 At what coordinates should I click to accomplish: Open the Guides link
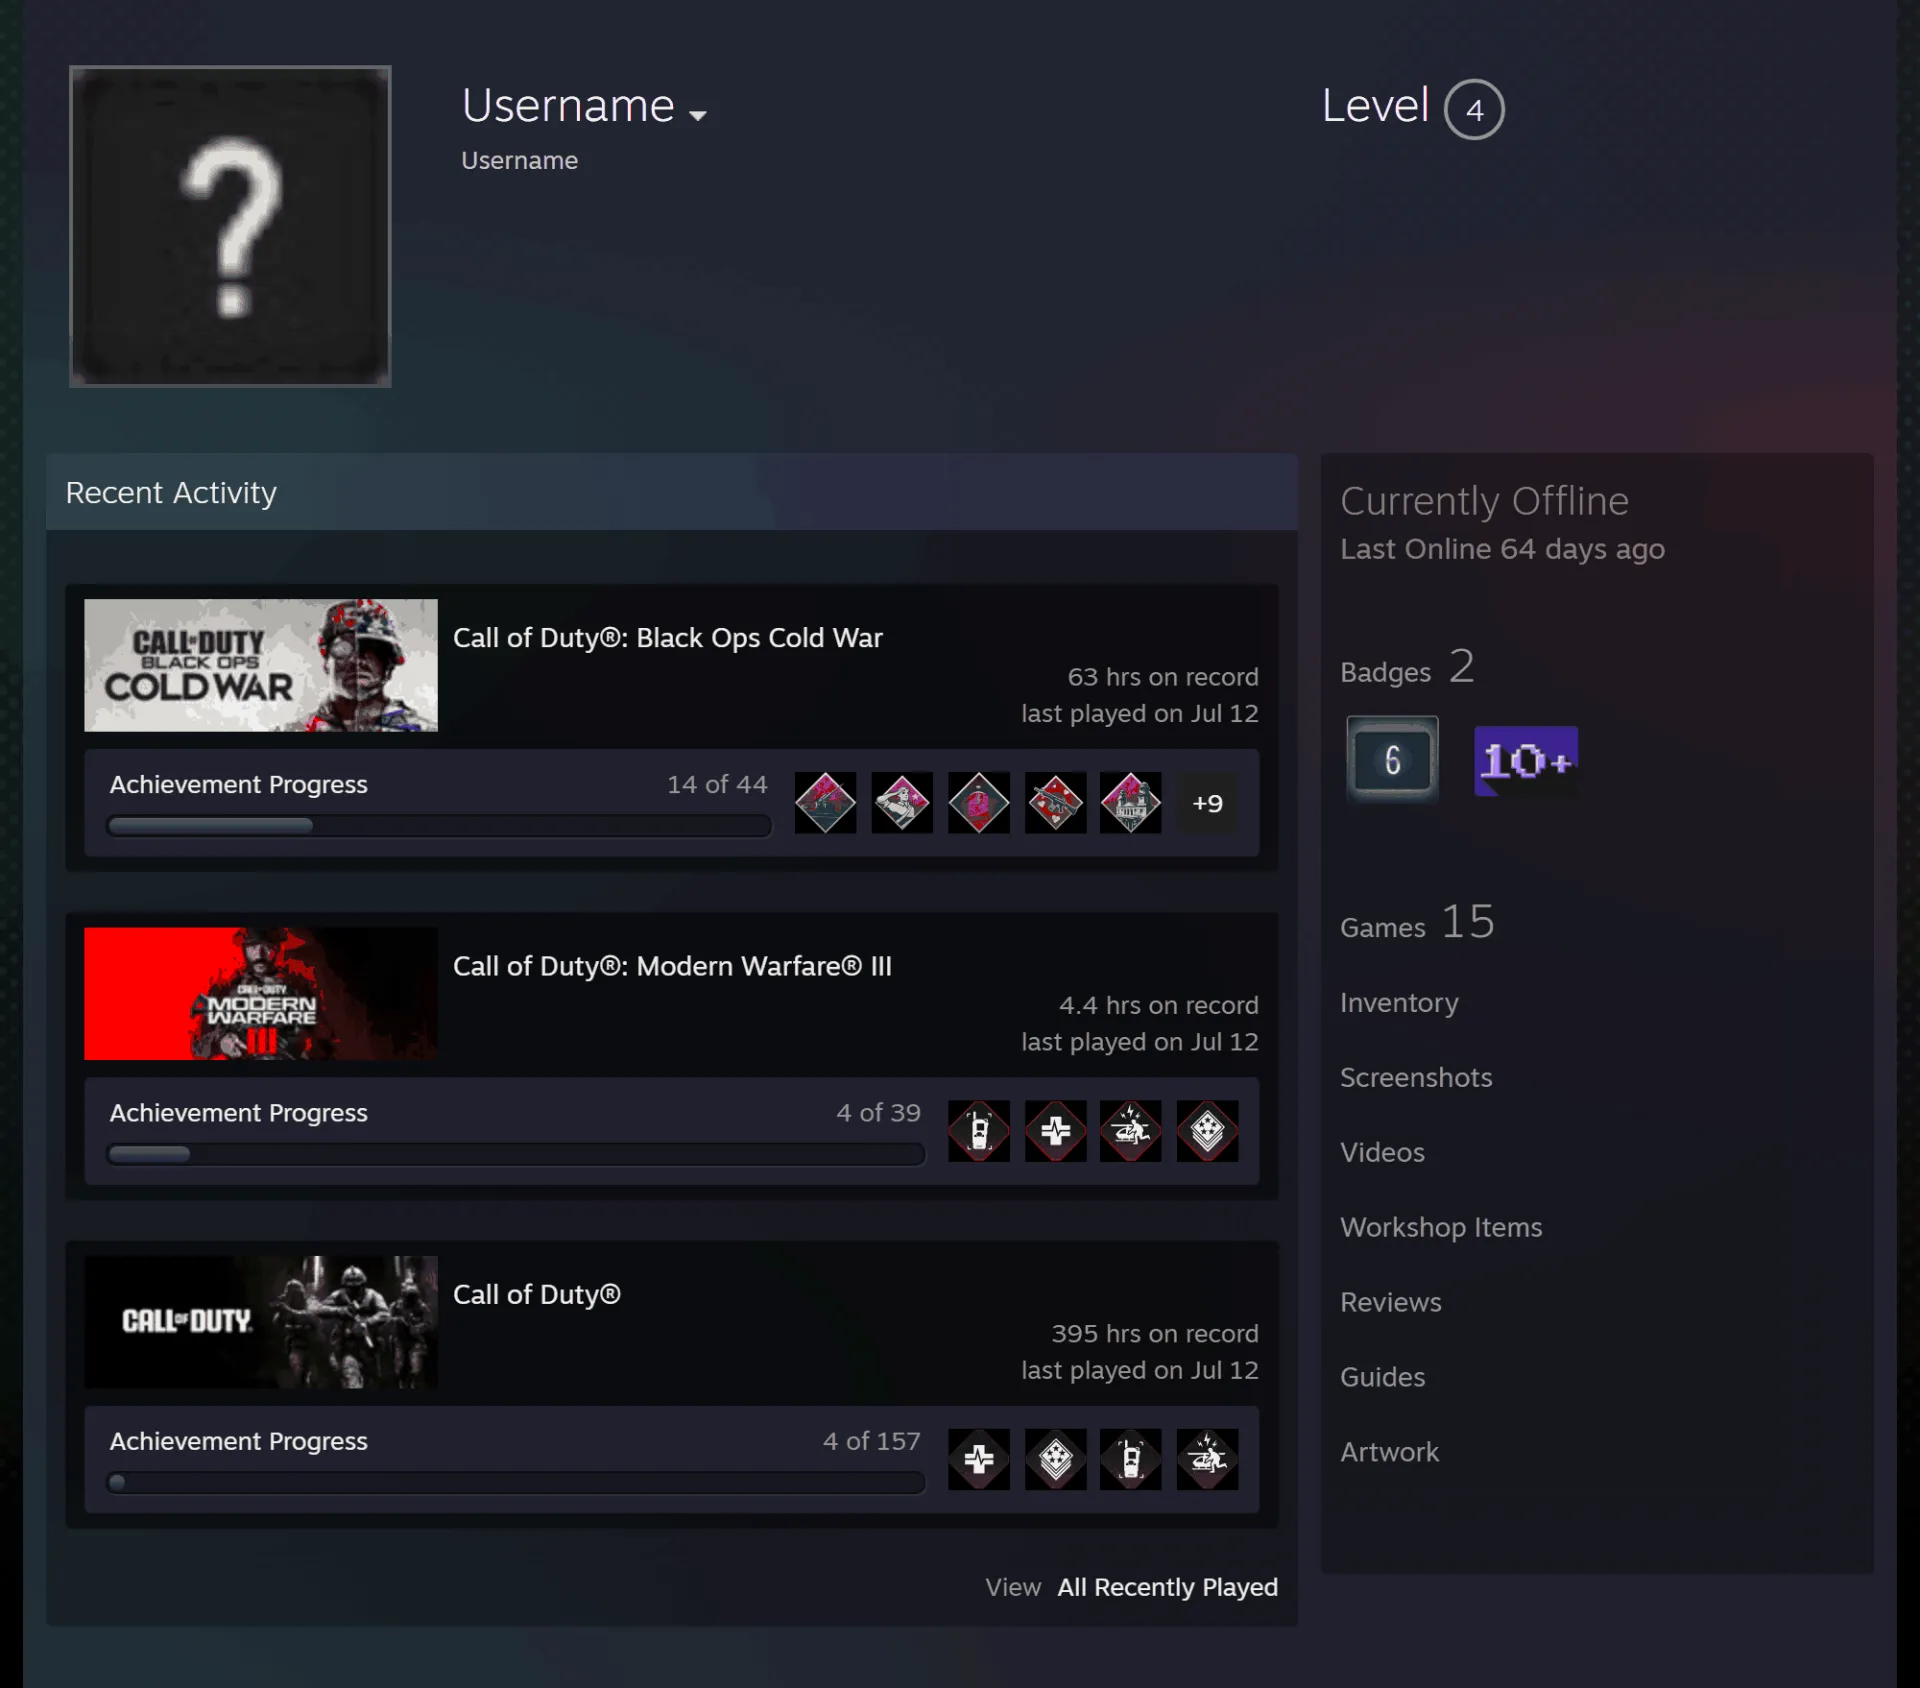tap(1382, 1377)
